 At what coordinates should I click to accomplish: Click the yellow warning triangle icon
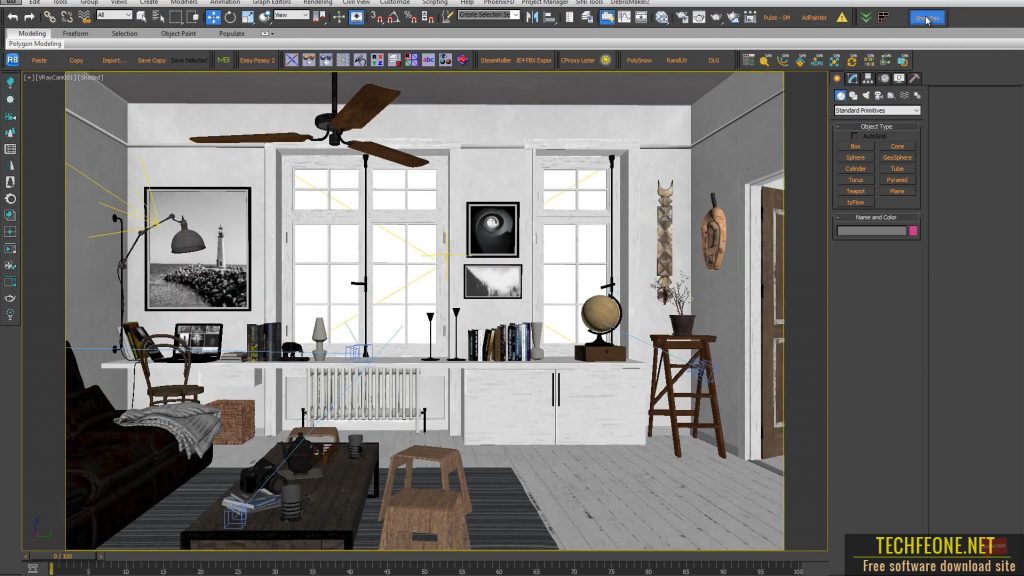[842, 18]
